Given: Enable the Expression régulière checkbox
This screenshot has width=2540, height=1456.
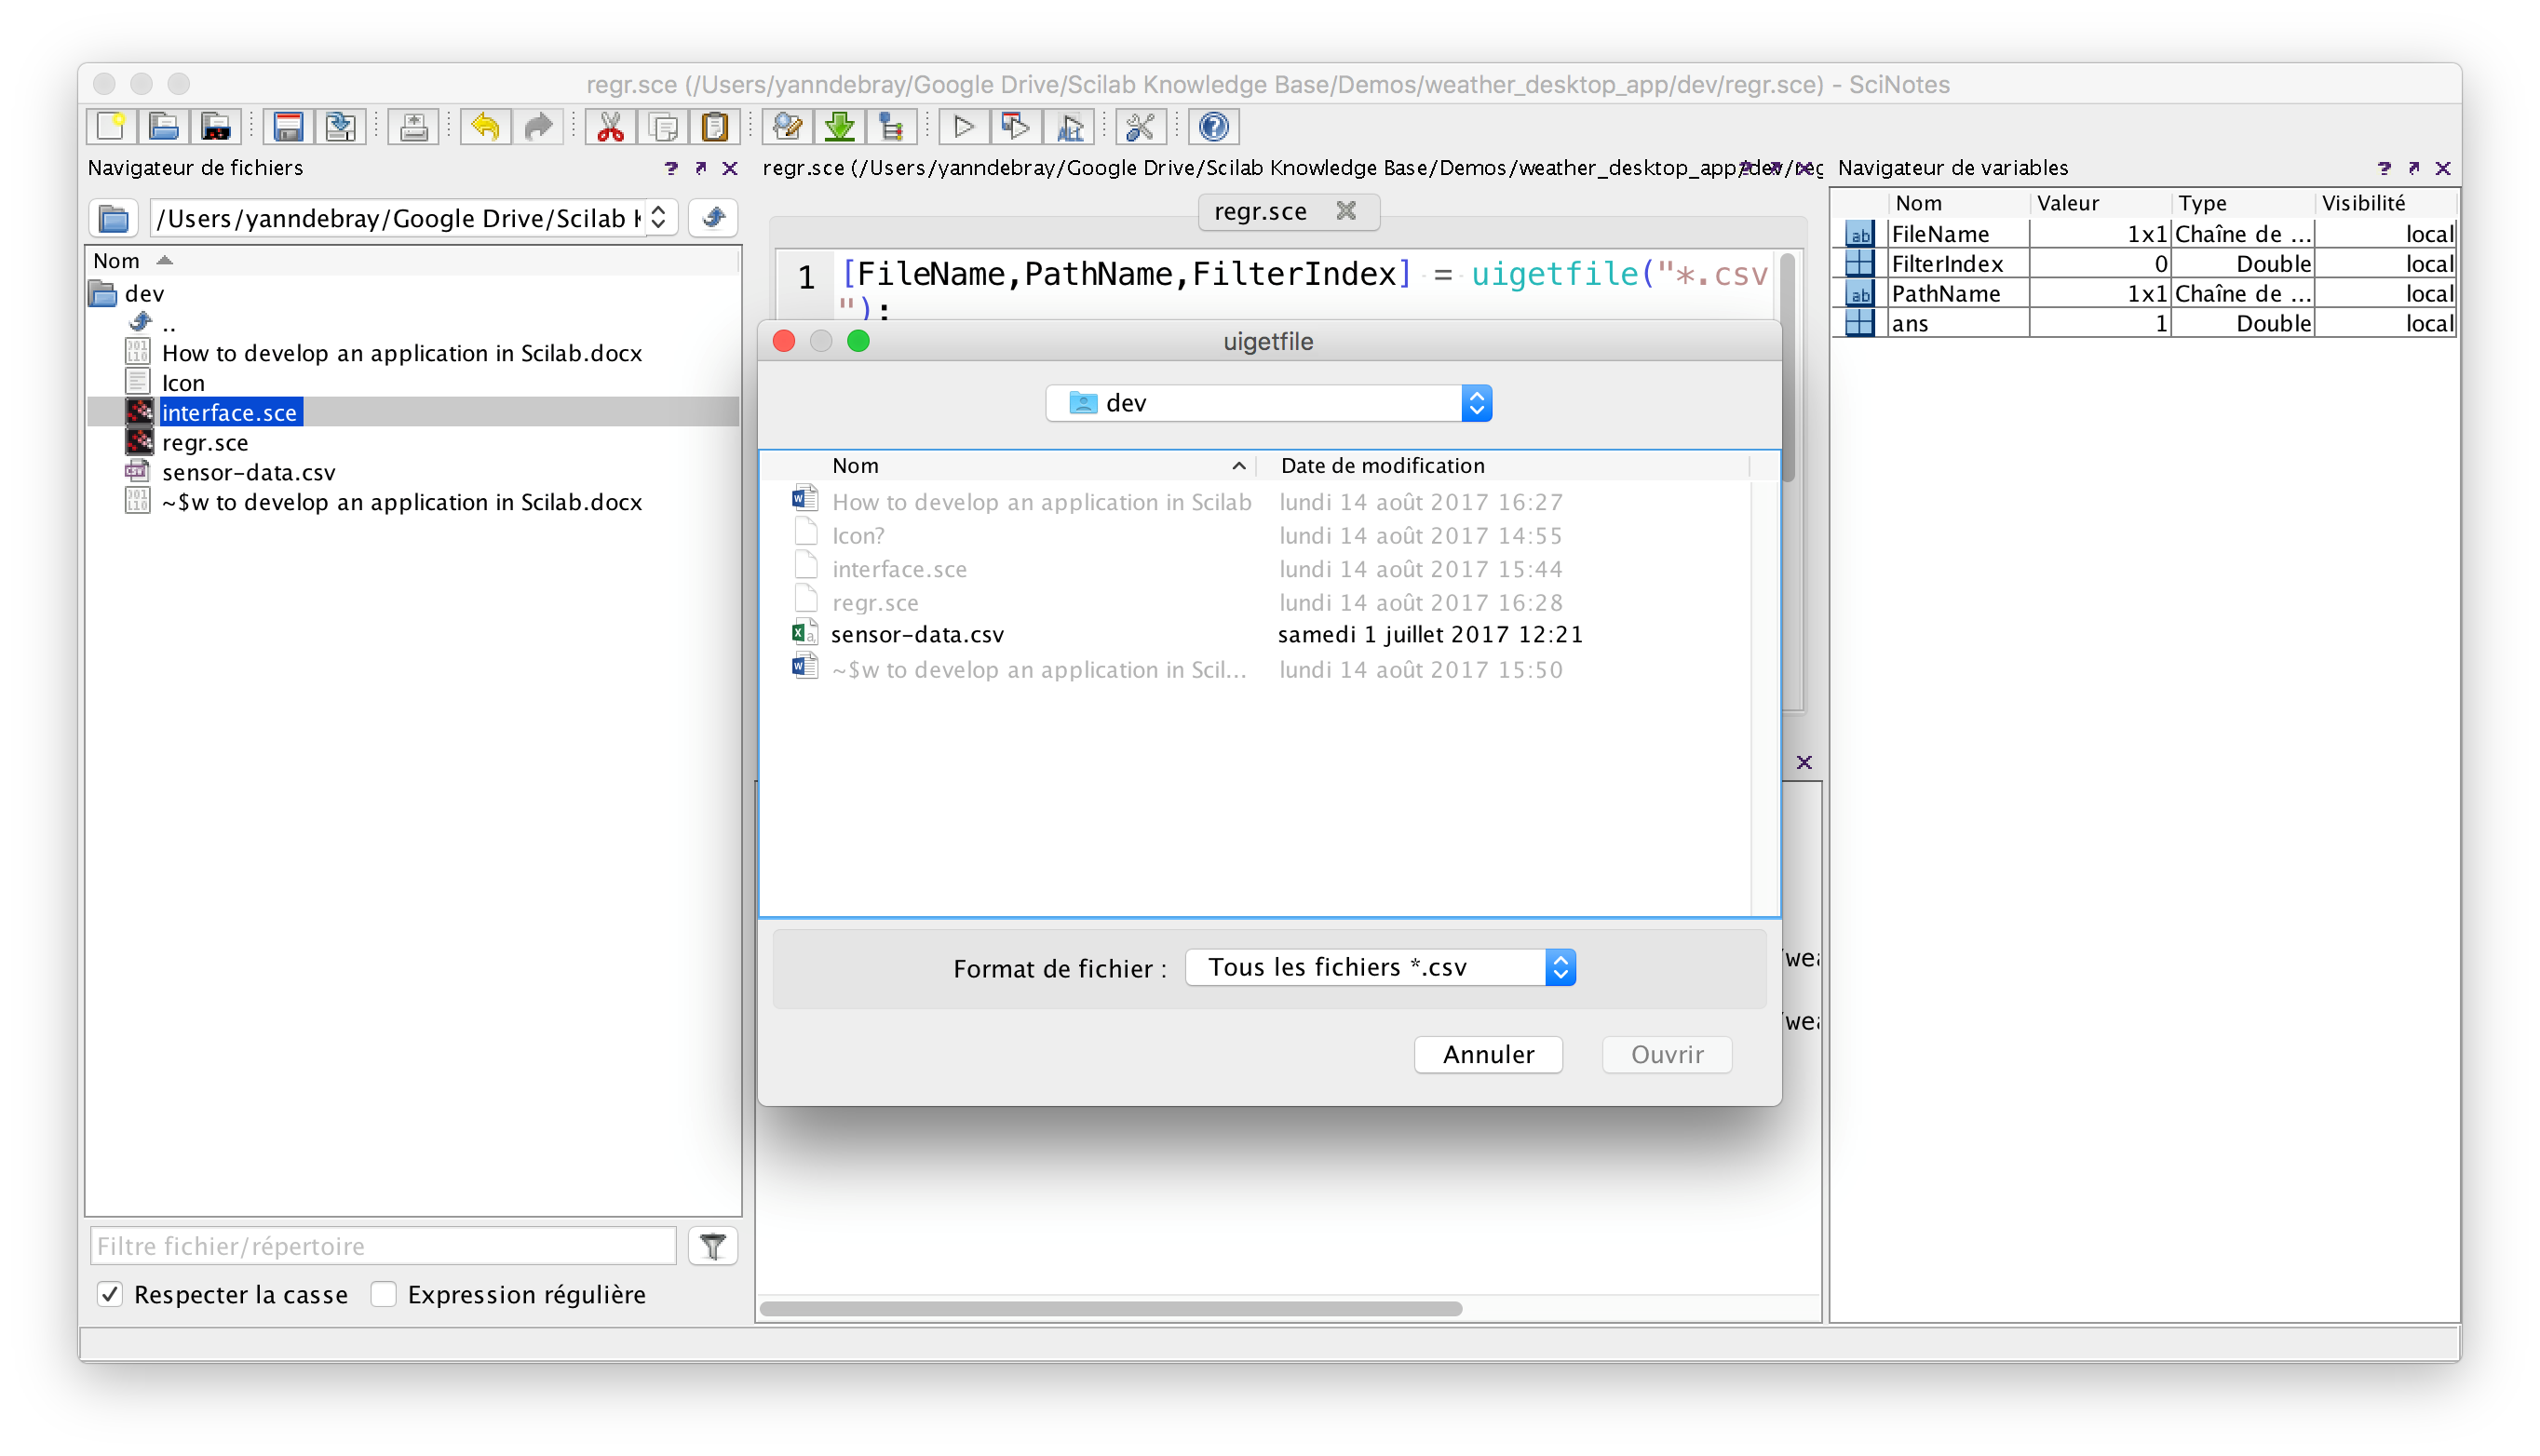Looking at the screenshot, I should [384, 1294].
